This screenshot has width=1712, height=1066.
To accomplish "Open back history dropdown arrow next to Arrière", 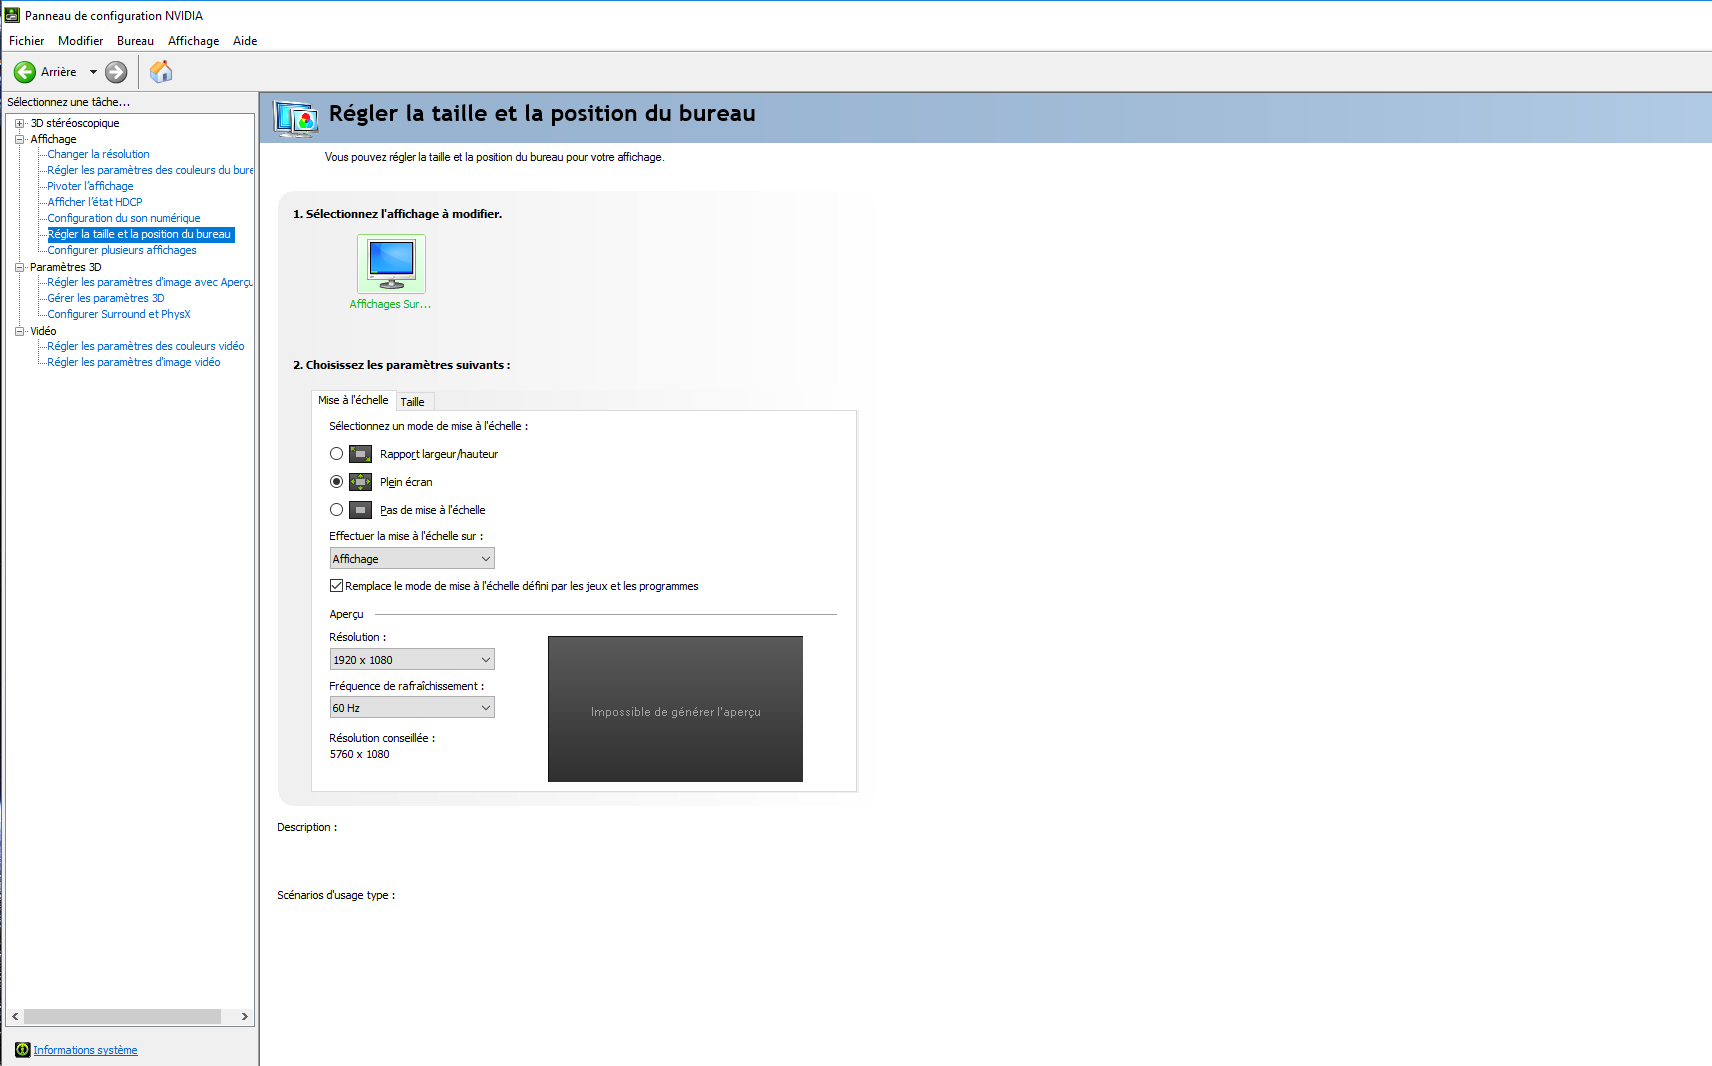I will 93,72.
